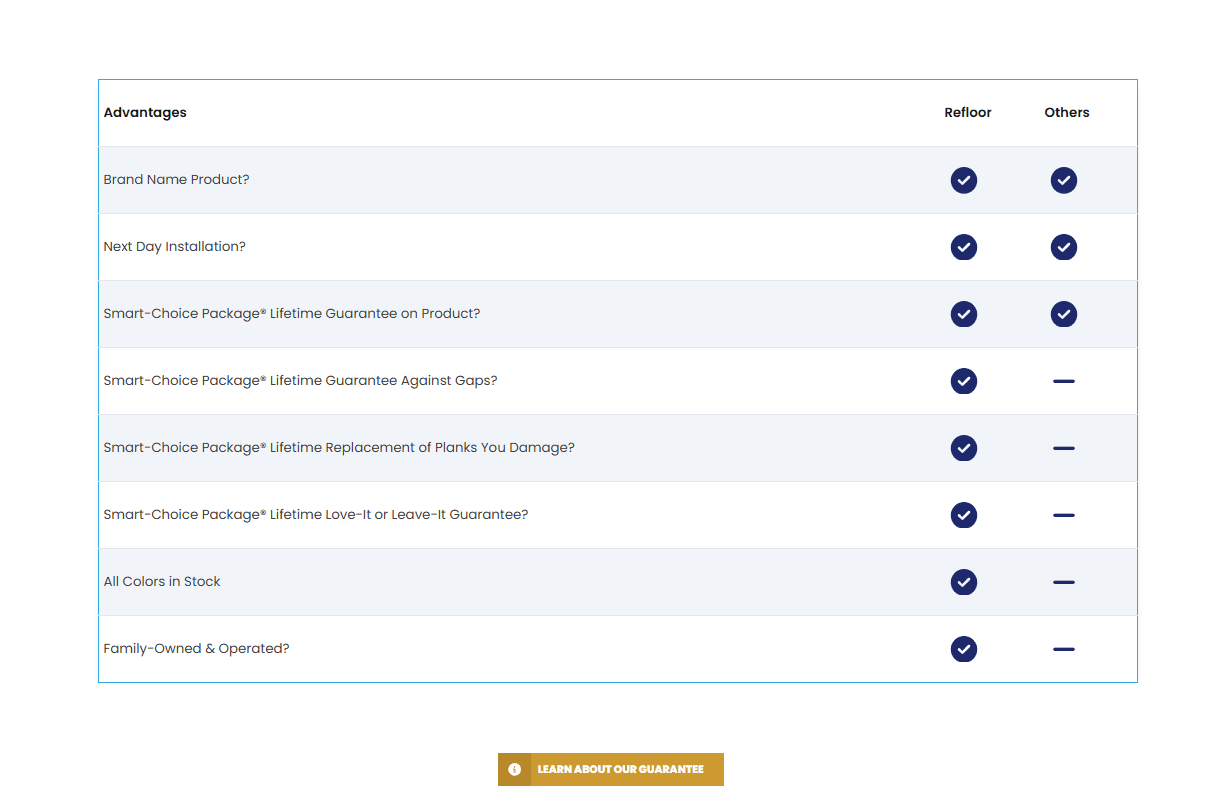Viewport: 1224px width, 808px height.
Task: Click Refloor checkmark for Replacement of Planks
Action: pyautogui.click(x=963, y=448)
